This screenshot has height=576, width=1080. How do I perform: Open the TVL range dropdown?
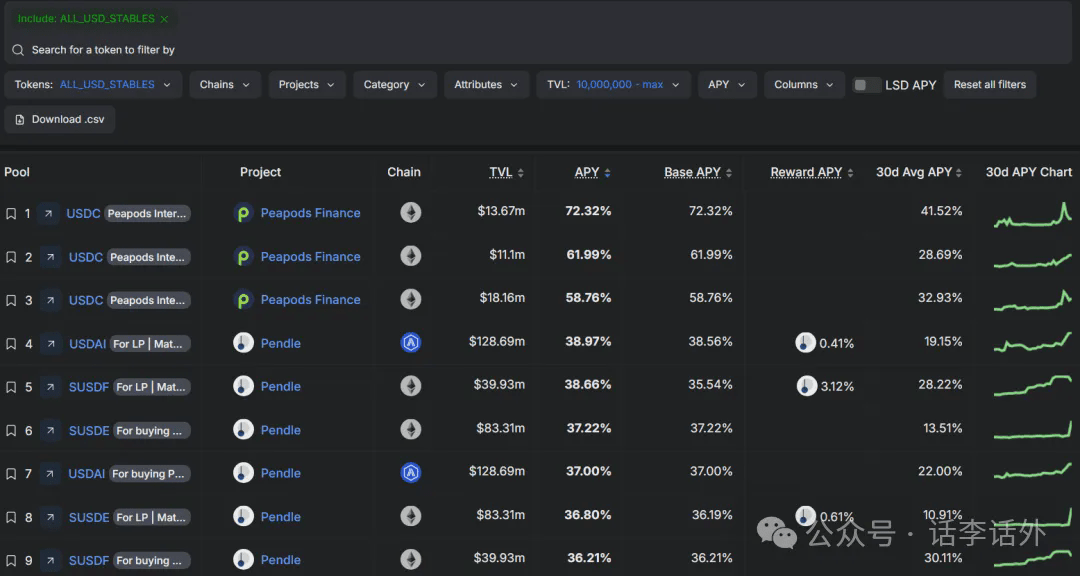(613, 85)
